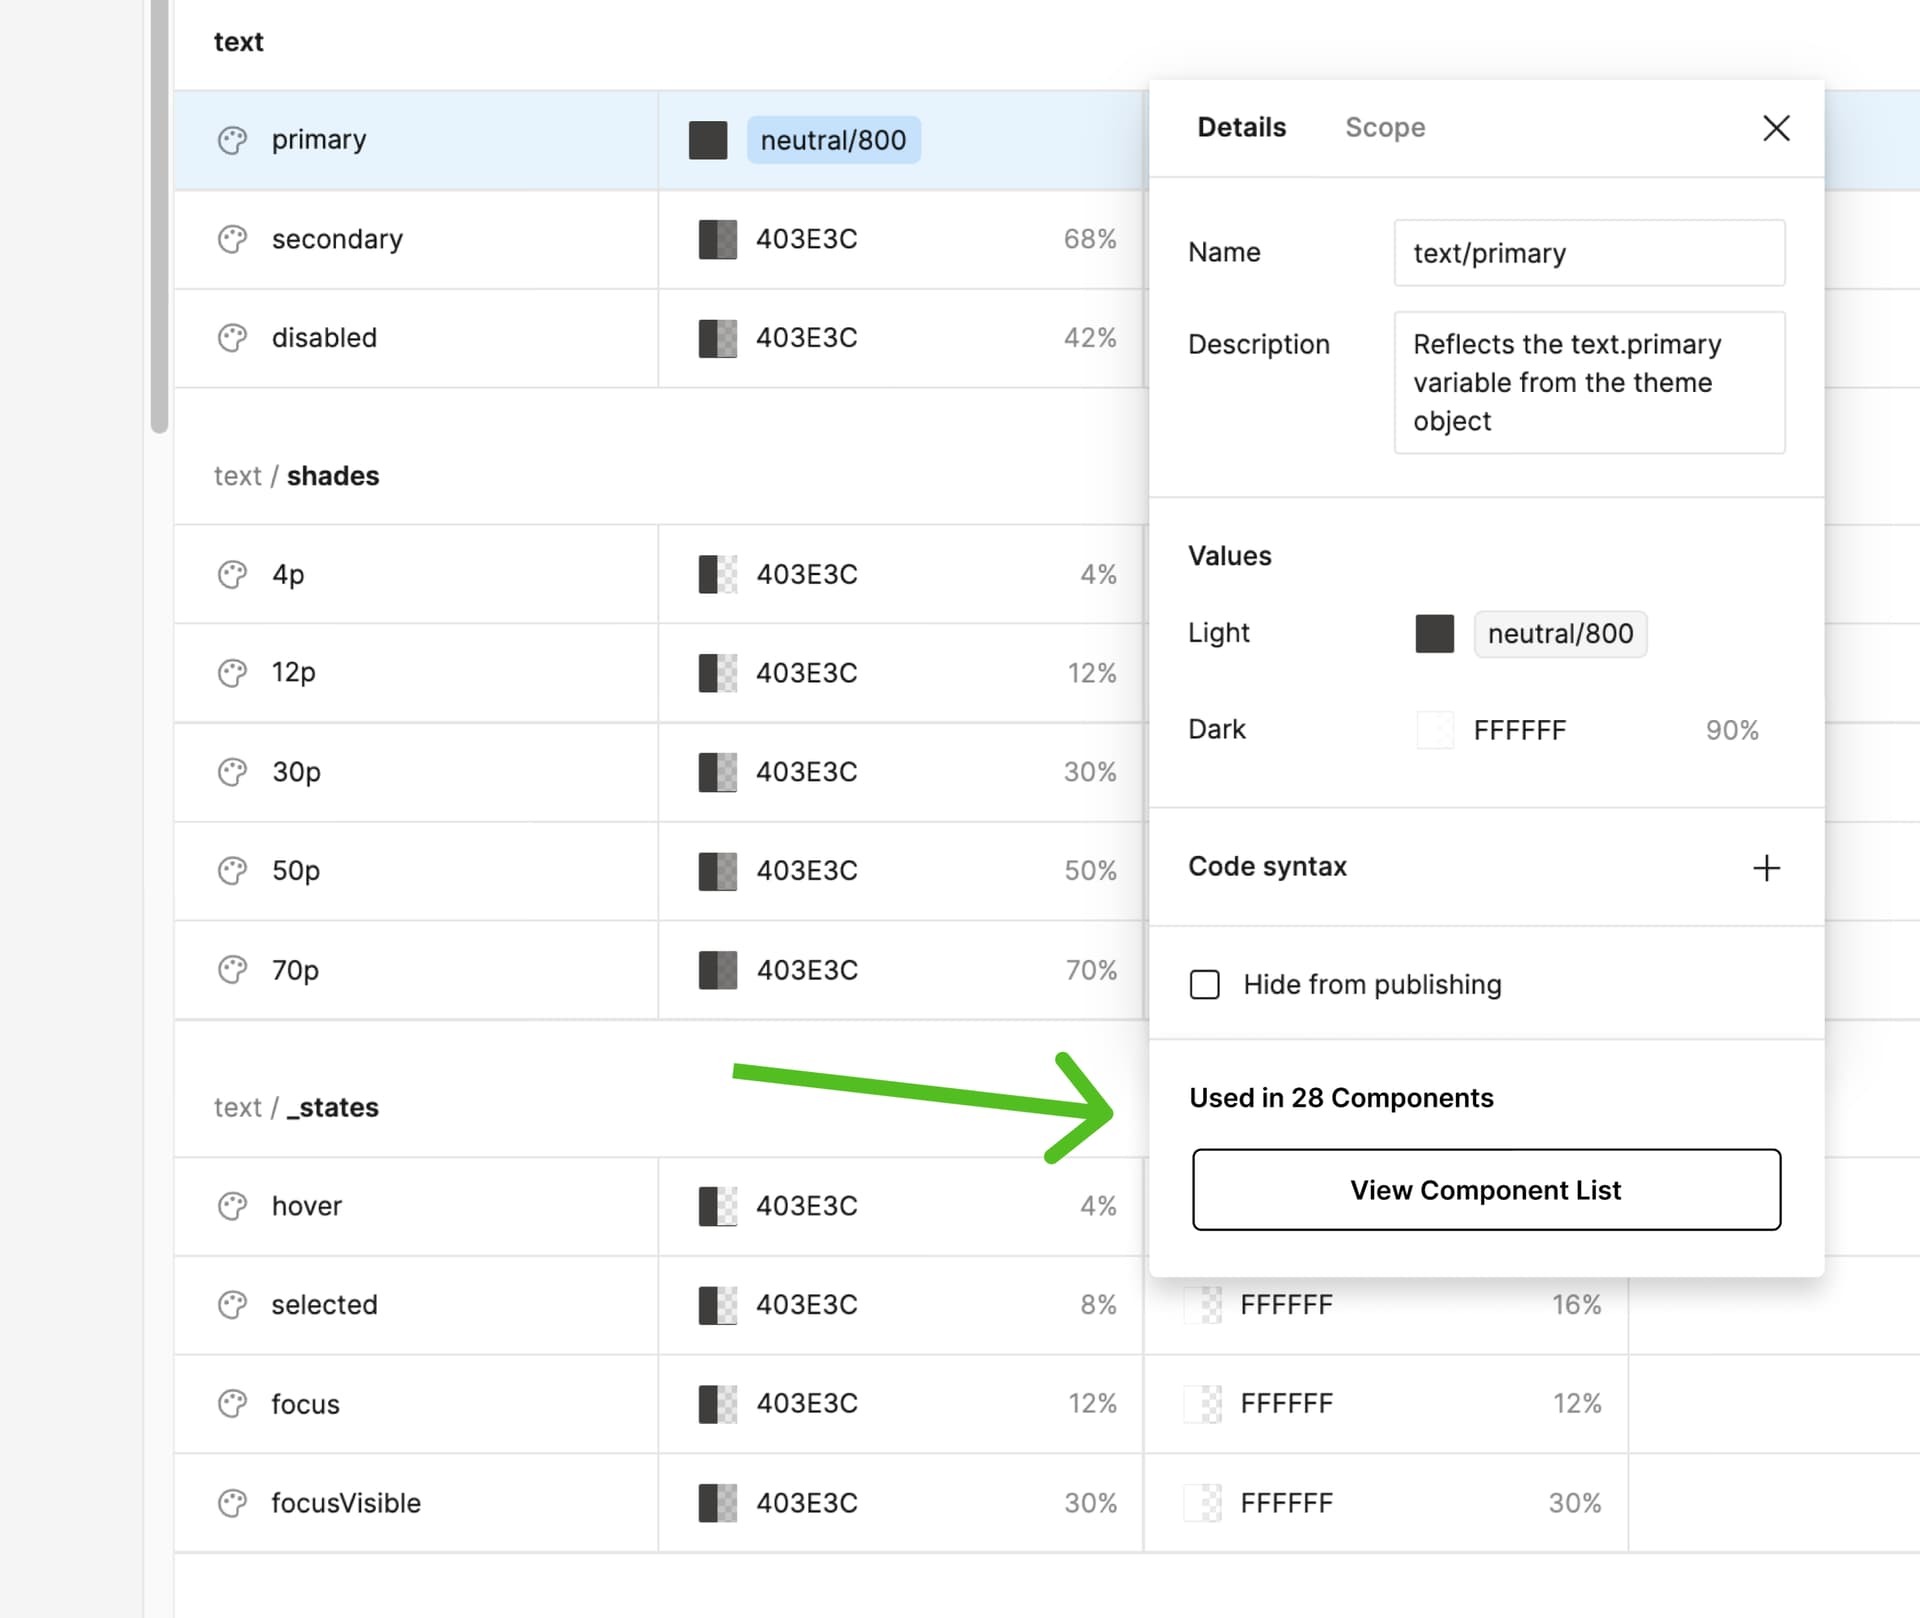The width and height of the screenshot is (1920, 1618).
Task: Open the focusVisible row 403E3C swatch
Action: point(717,1502)
